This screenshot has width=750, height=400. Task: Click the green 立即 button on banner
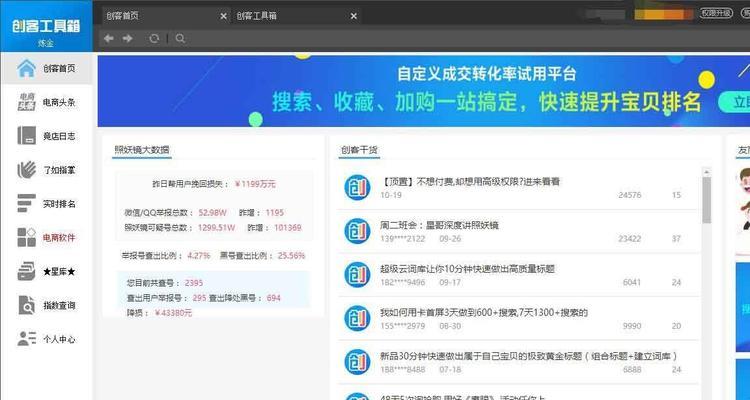click(734, 102)
